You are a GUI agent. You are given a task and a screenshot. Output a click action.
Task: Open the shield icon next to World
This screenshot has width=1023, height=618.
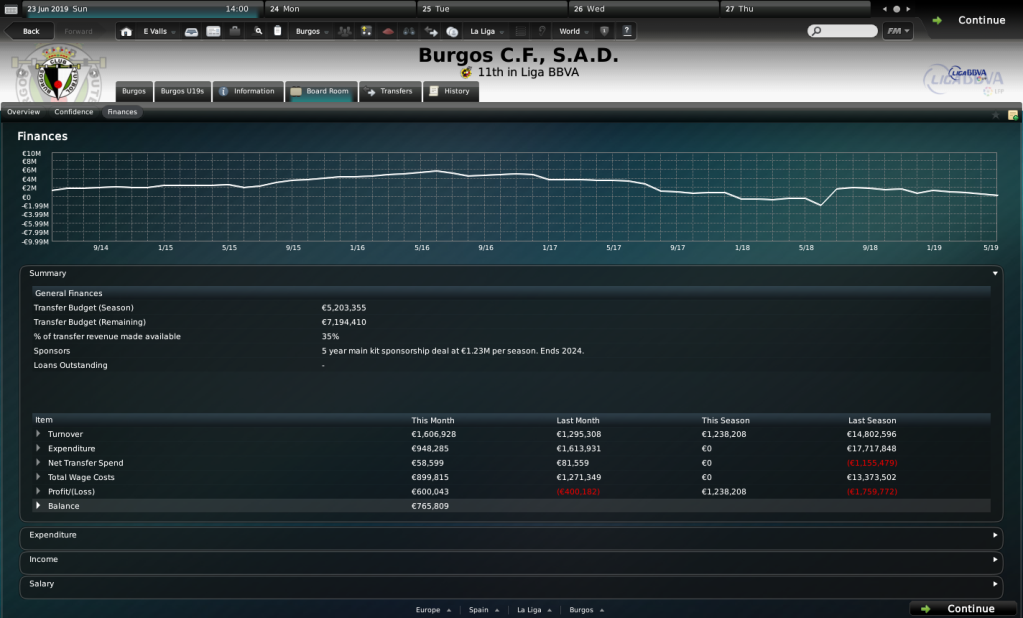coord(605,31)
